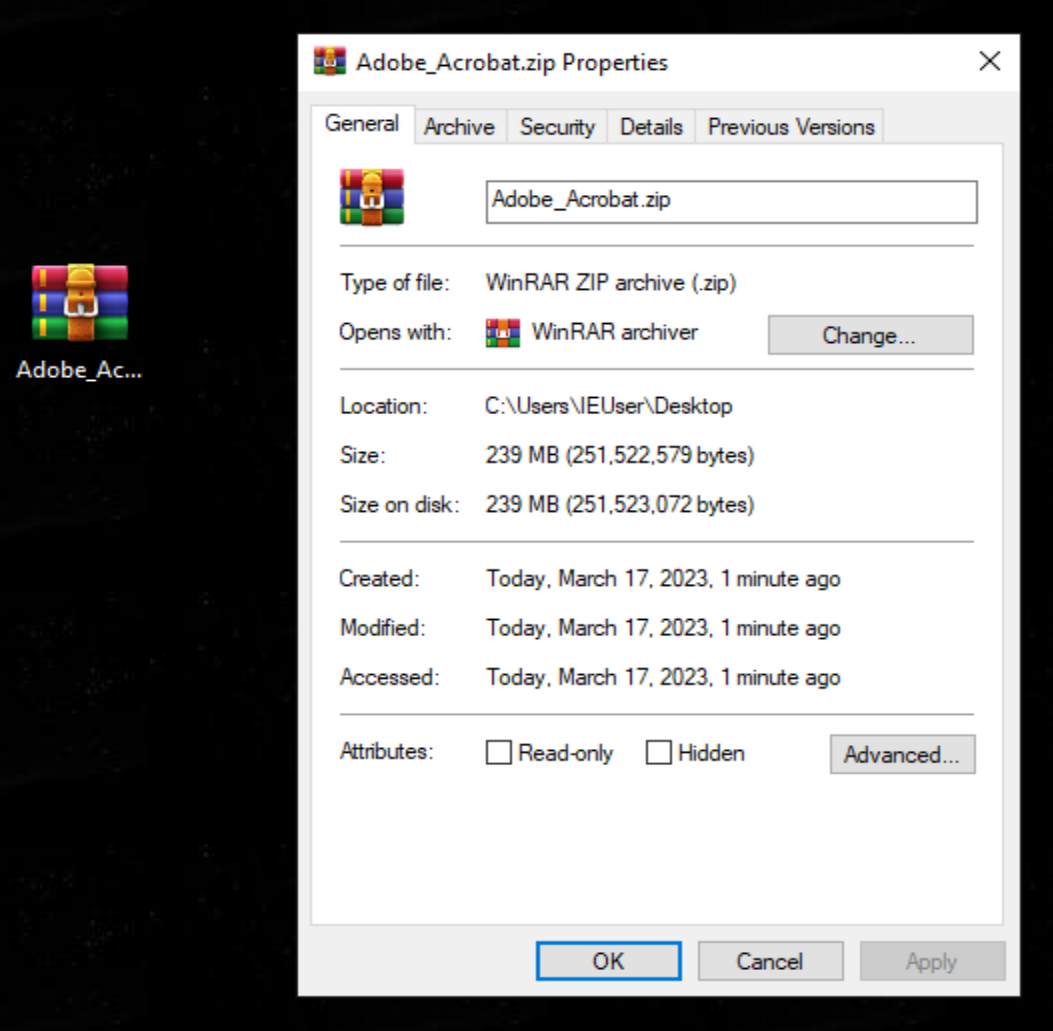1053x1031 pixels.
Task: Open the Advanced attributes dialog
Action: click(902, 754)
